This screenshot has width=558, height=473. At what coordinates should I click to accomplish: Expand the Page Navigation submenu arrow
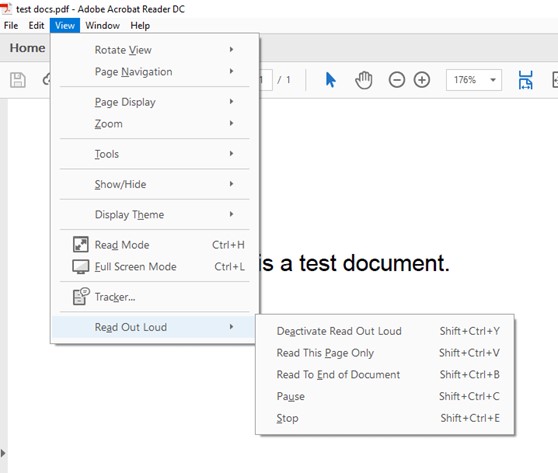point(232,71)
